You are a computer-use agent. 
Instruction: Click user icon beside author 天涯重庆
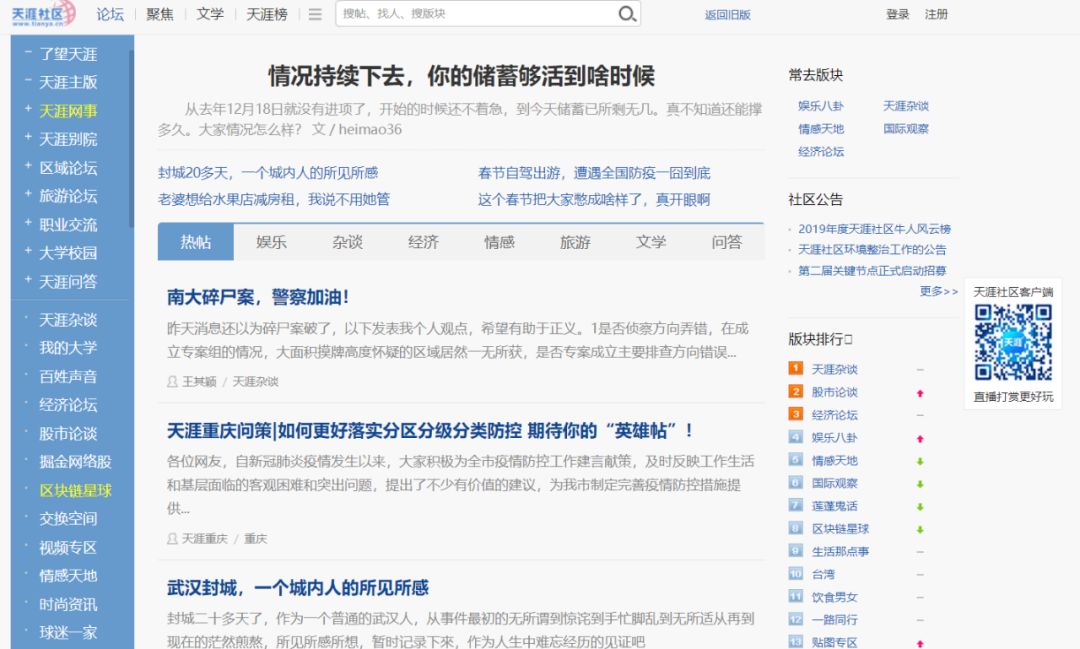tap(172, 538)
